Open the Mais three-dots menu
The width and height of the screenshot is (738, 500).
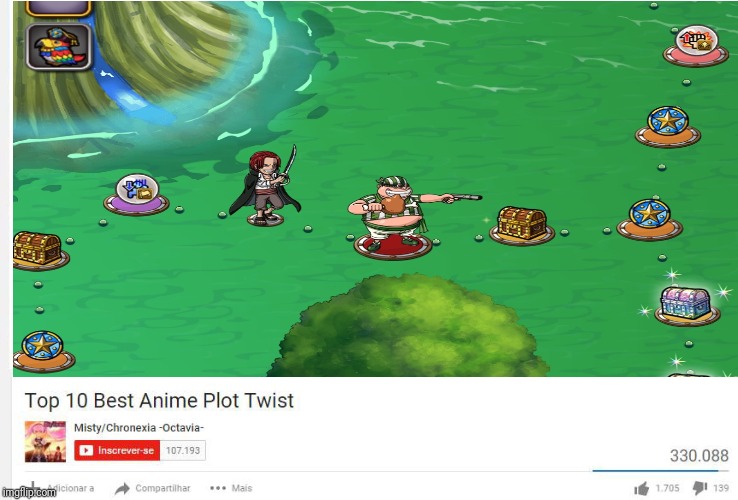pyautogui.click(x=217, y=488)
